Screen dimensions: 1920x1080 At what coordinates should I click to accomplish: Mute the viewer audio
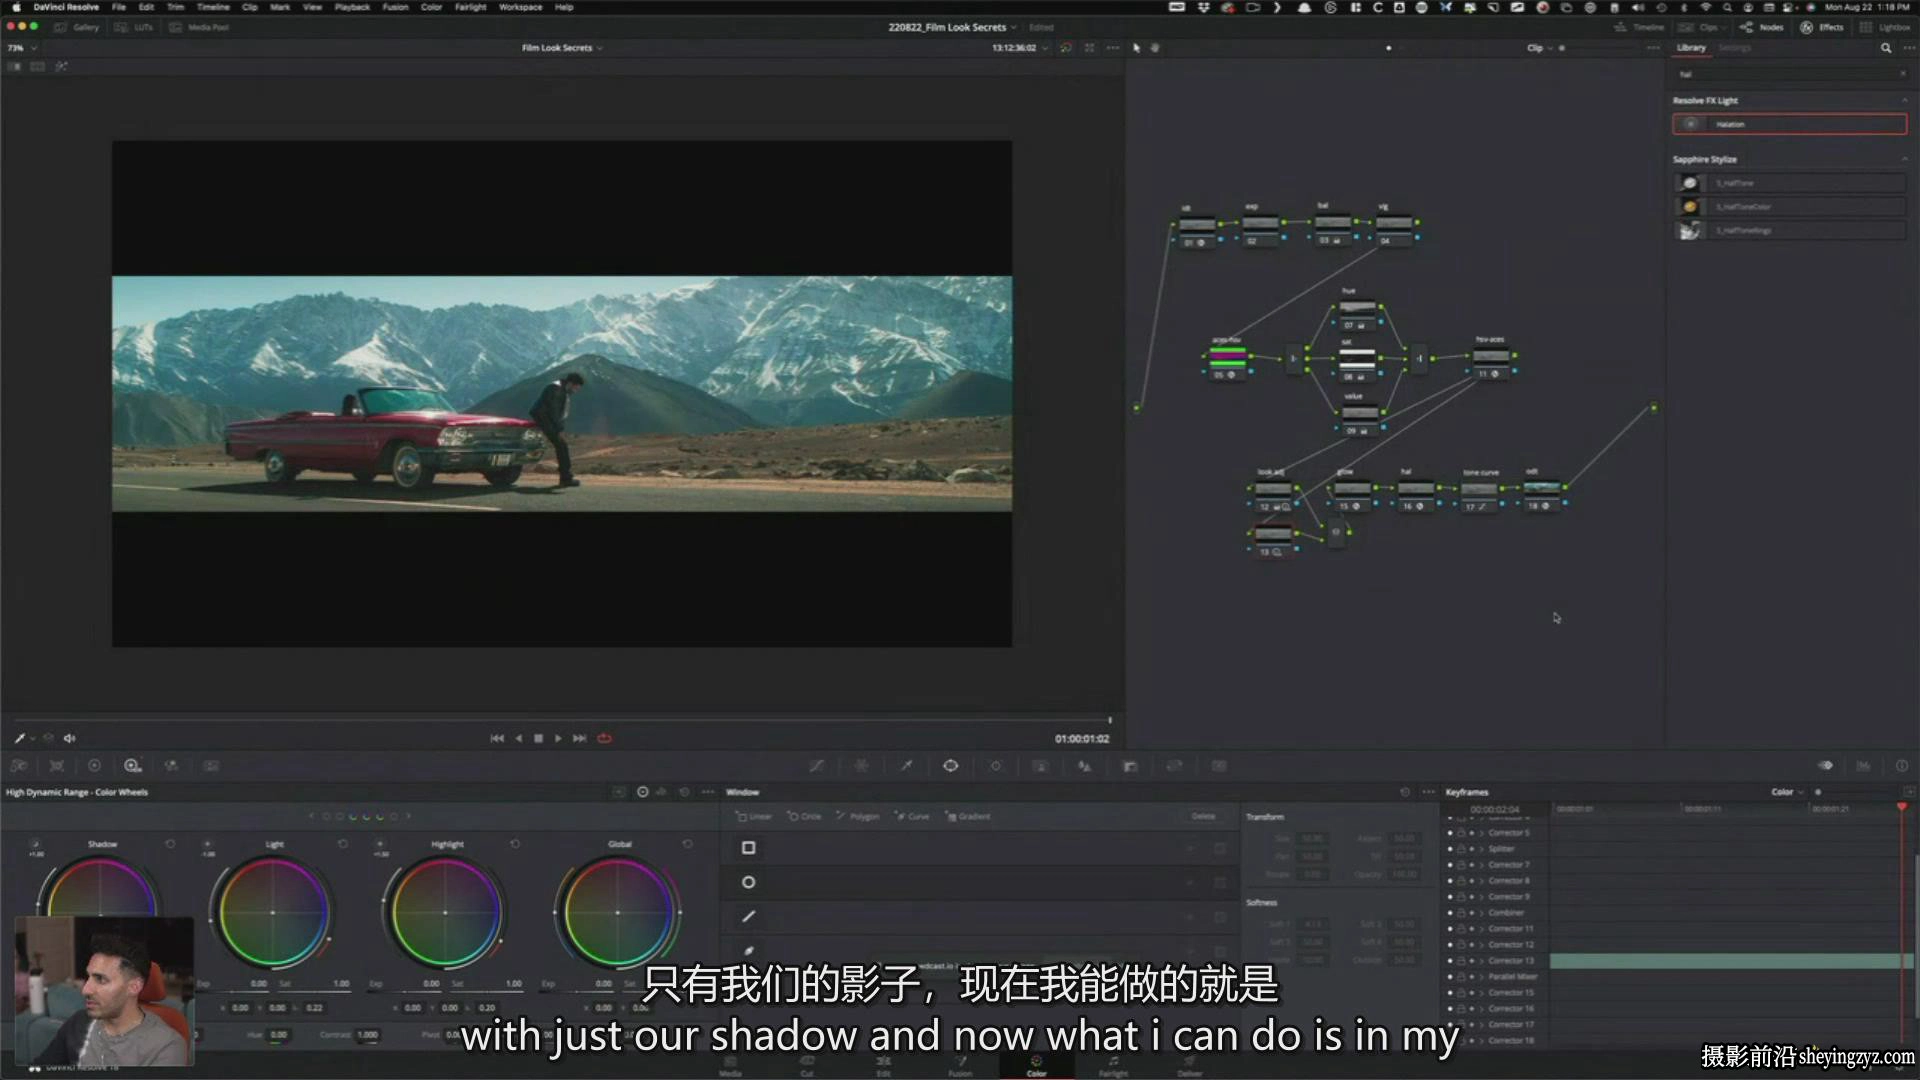click(69, 739)
